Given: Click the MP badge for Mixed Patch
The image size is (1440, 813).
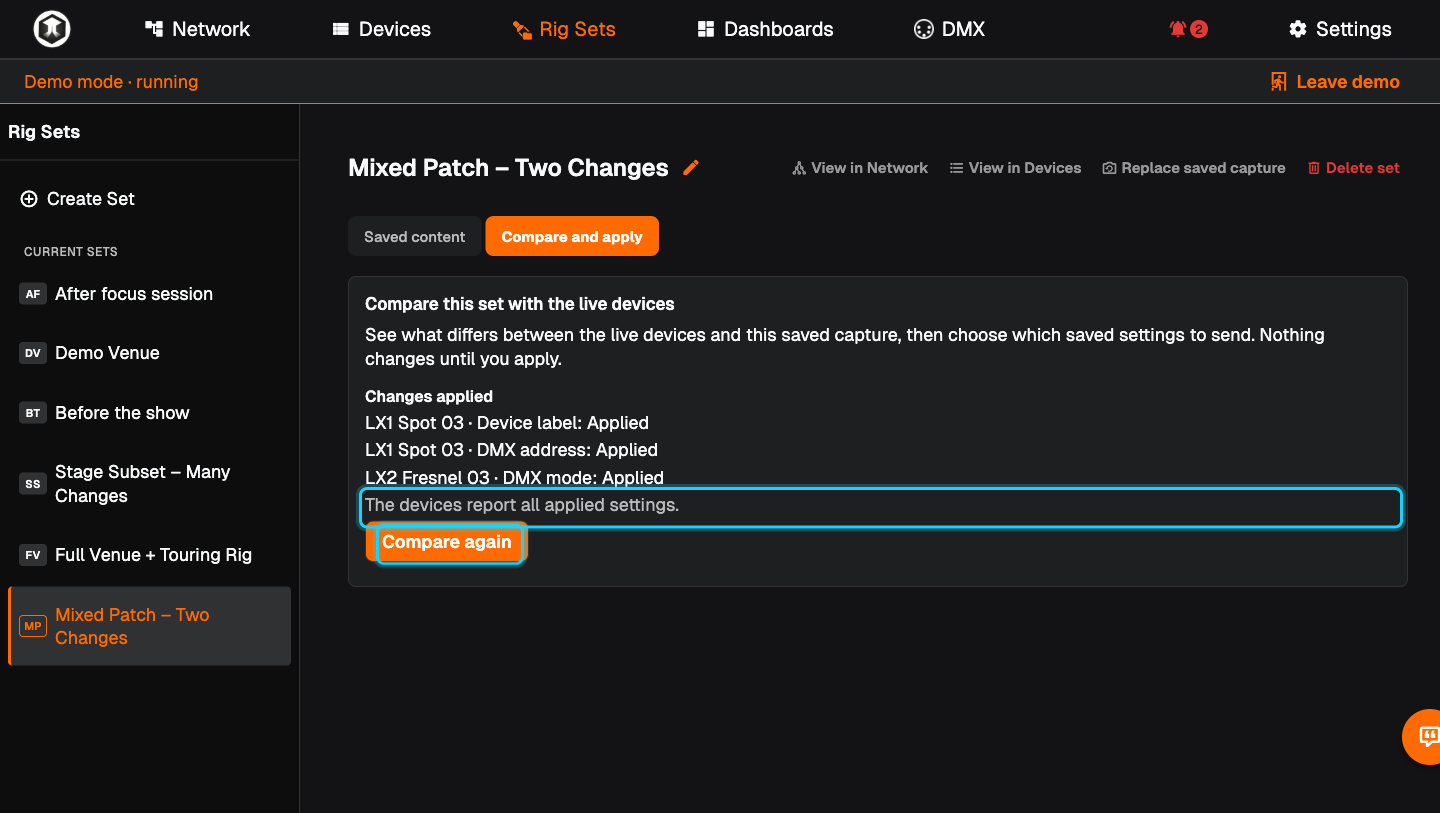Looking at the screenshot, I should [x=33, y=626].
